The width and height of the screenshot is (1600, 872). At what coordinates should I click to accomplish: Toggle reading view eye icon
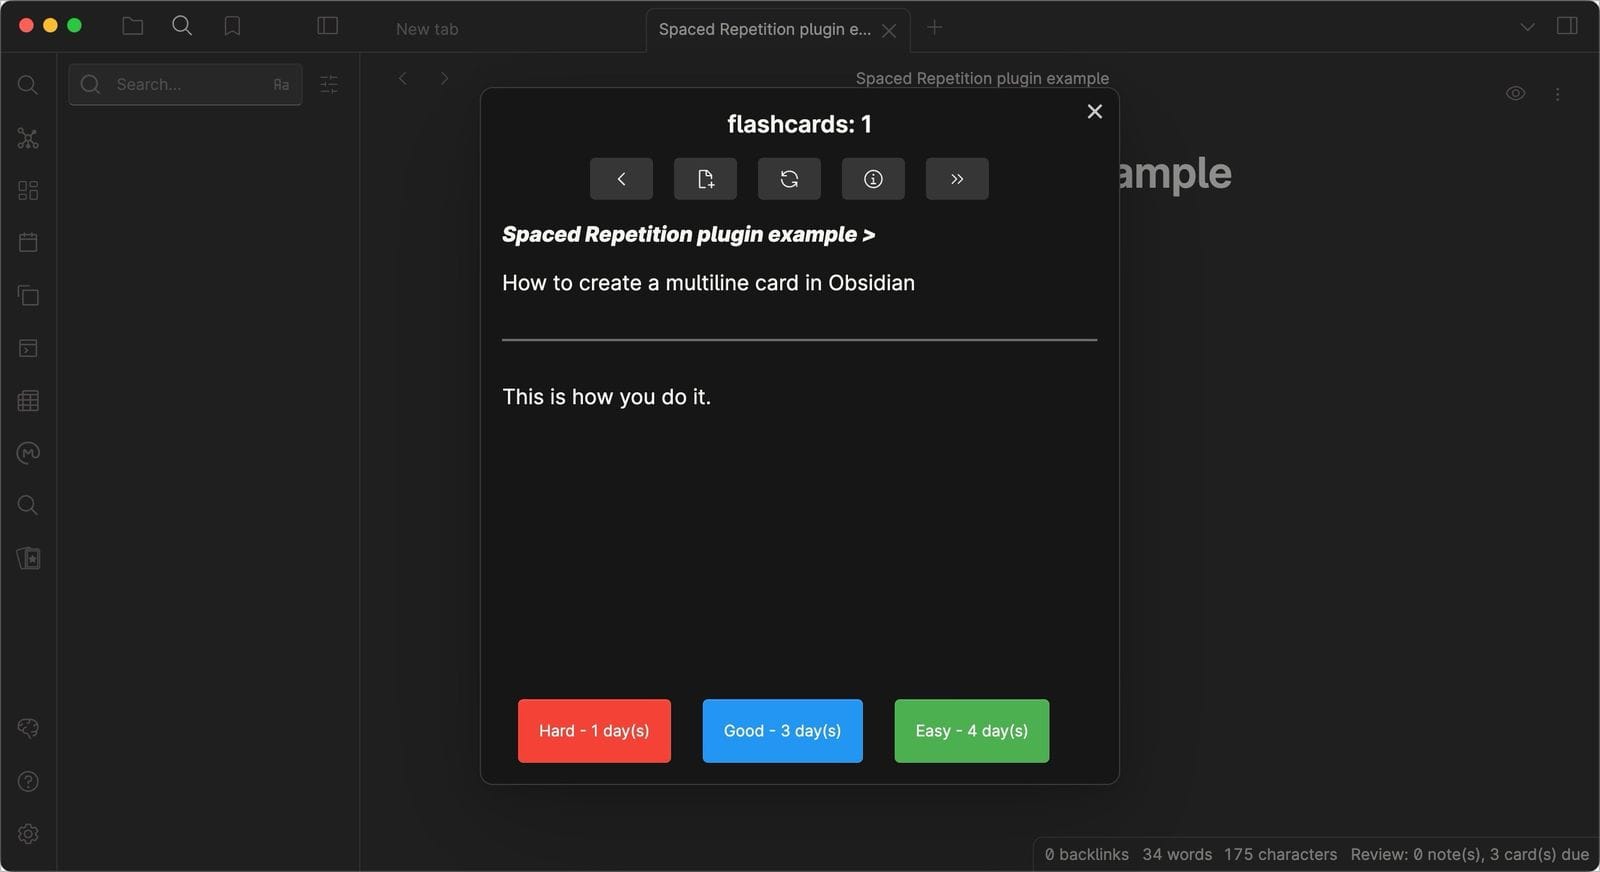[1516, 93]
